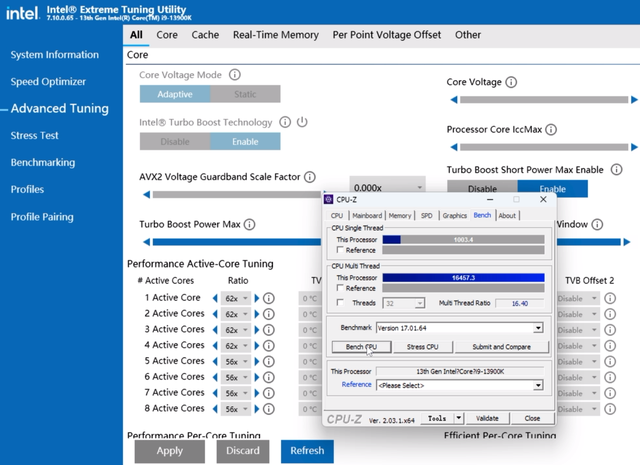The image size is (640, 465).
Task: Increase the 3 Active Cores ratio with right arrow
Action: tap(257, 329)
